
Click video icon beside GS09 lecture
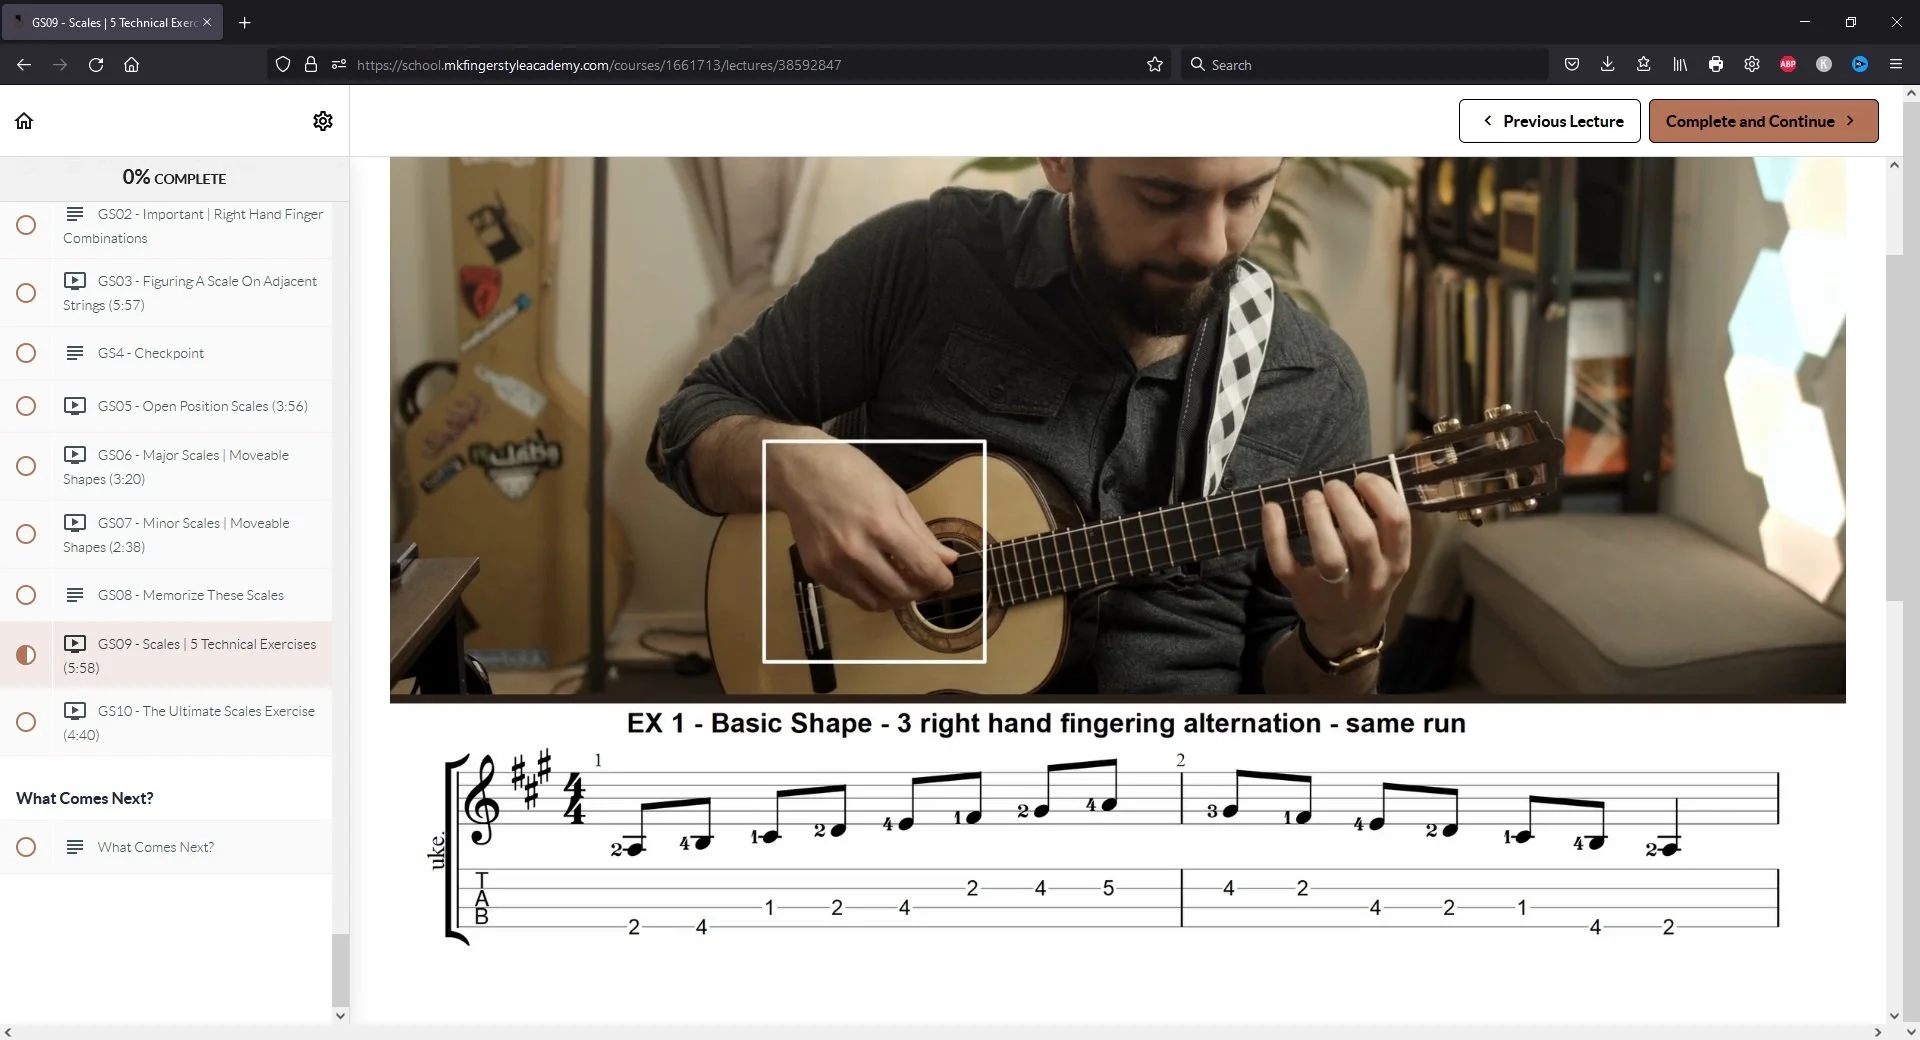[76, 643]
